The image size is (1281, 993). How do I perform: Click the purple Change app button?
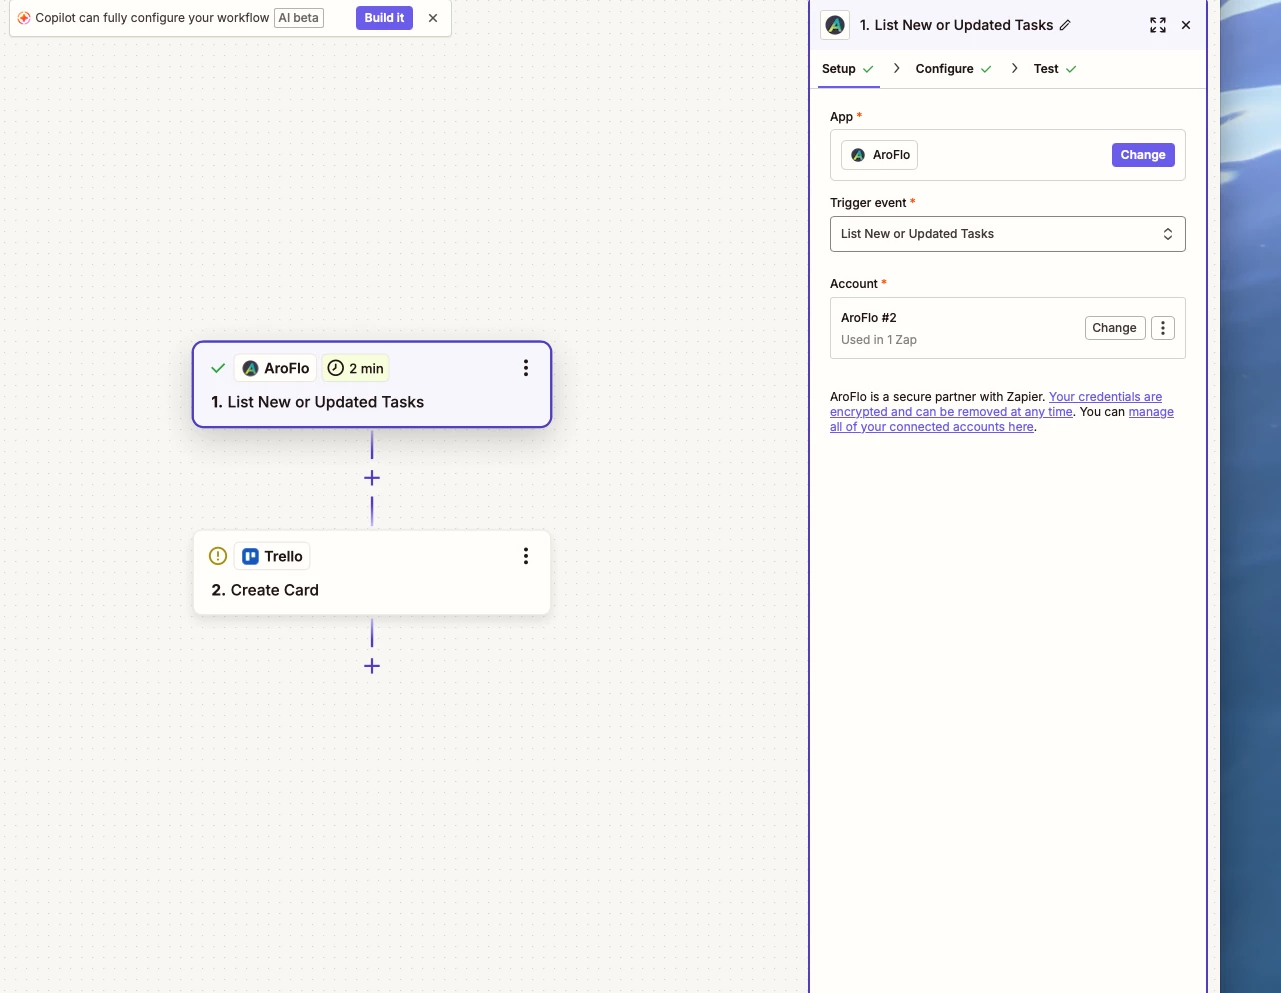click(1143, 155)
